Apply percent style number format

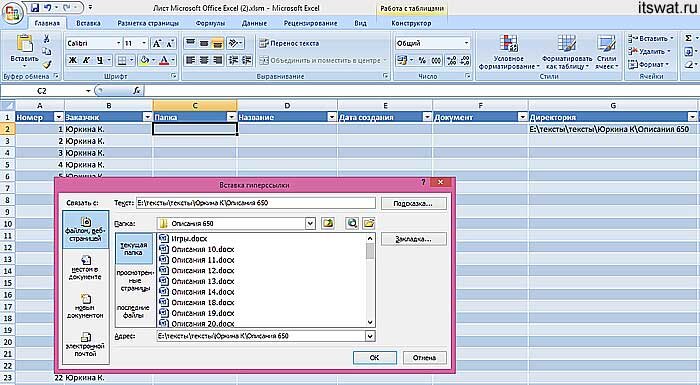click(x=422, y=60)
